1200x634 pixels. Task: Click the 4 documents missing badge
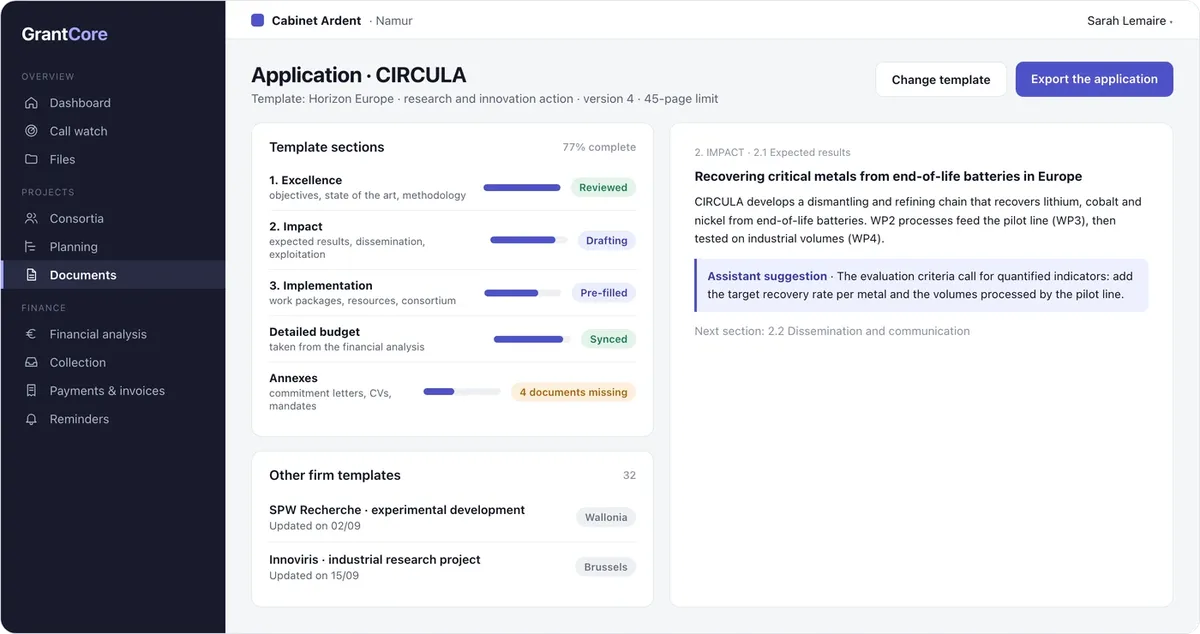(573, 392)
